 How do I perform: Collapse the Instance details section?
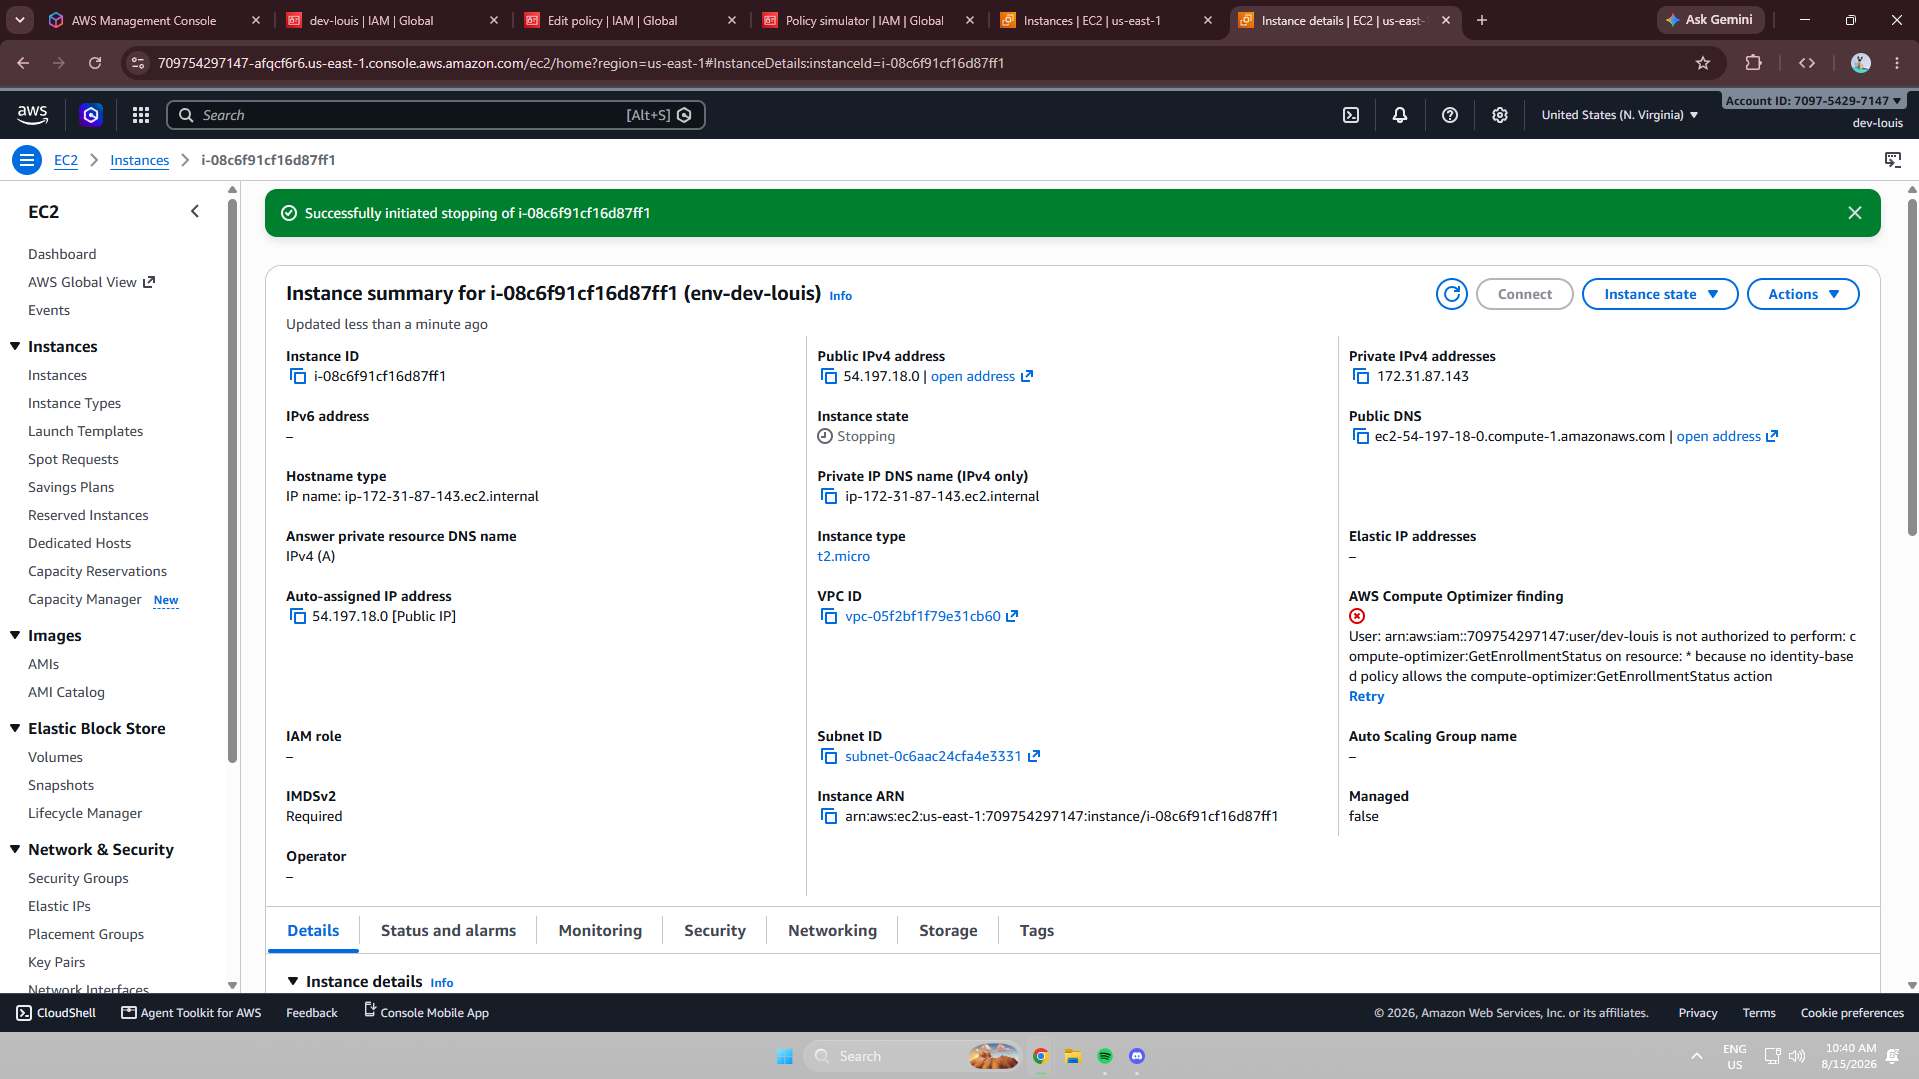pyautogui.click(x=293, y=982)
